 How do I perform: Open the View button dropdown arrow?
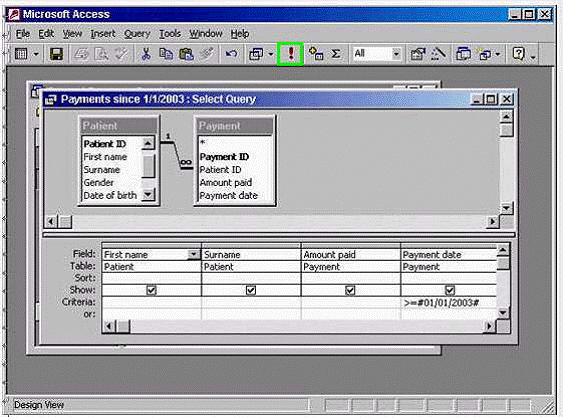coord(36,55)
